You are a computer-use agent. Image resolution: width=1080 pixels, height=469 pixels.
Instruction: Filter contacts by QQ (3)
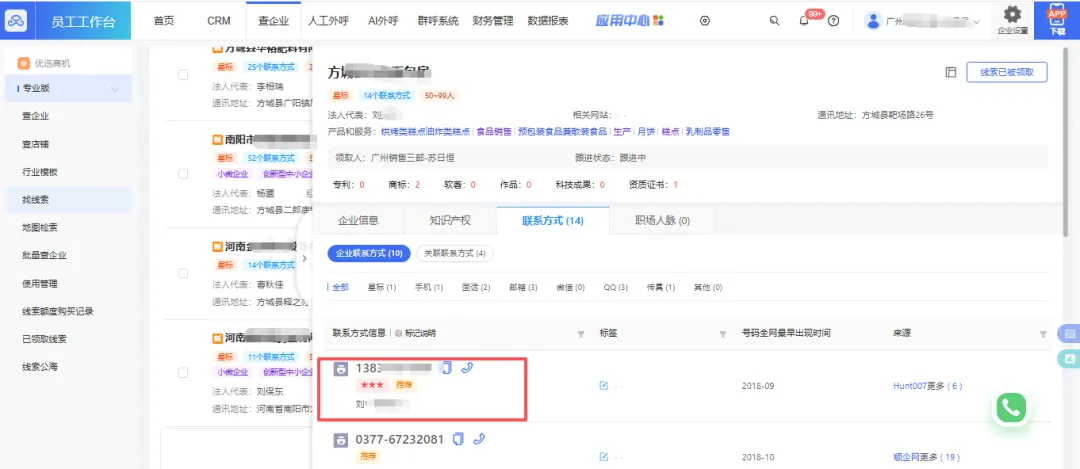(x=616, y=287)
